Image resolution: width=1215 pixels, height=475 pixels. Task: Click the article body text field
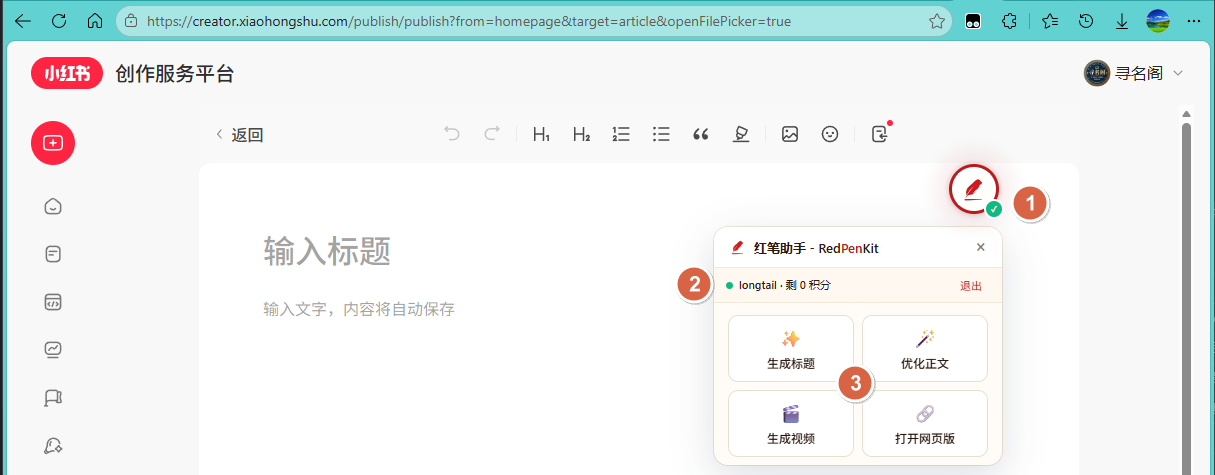pos(359,309)
